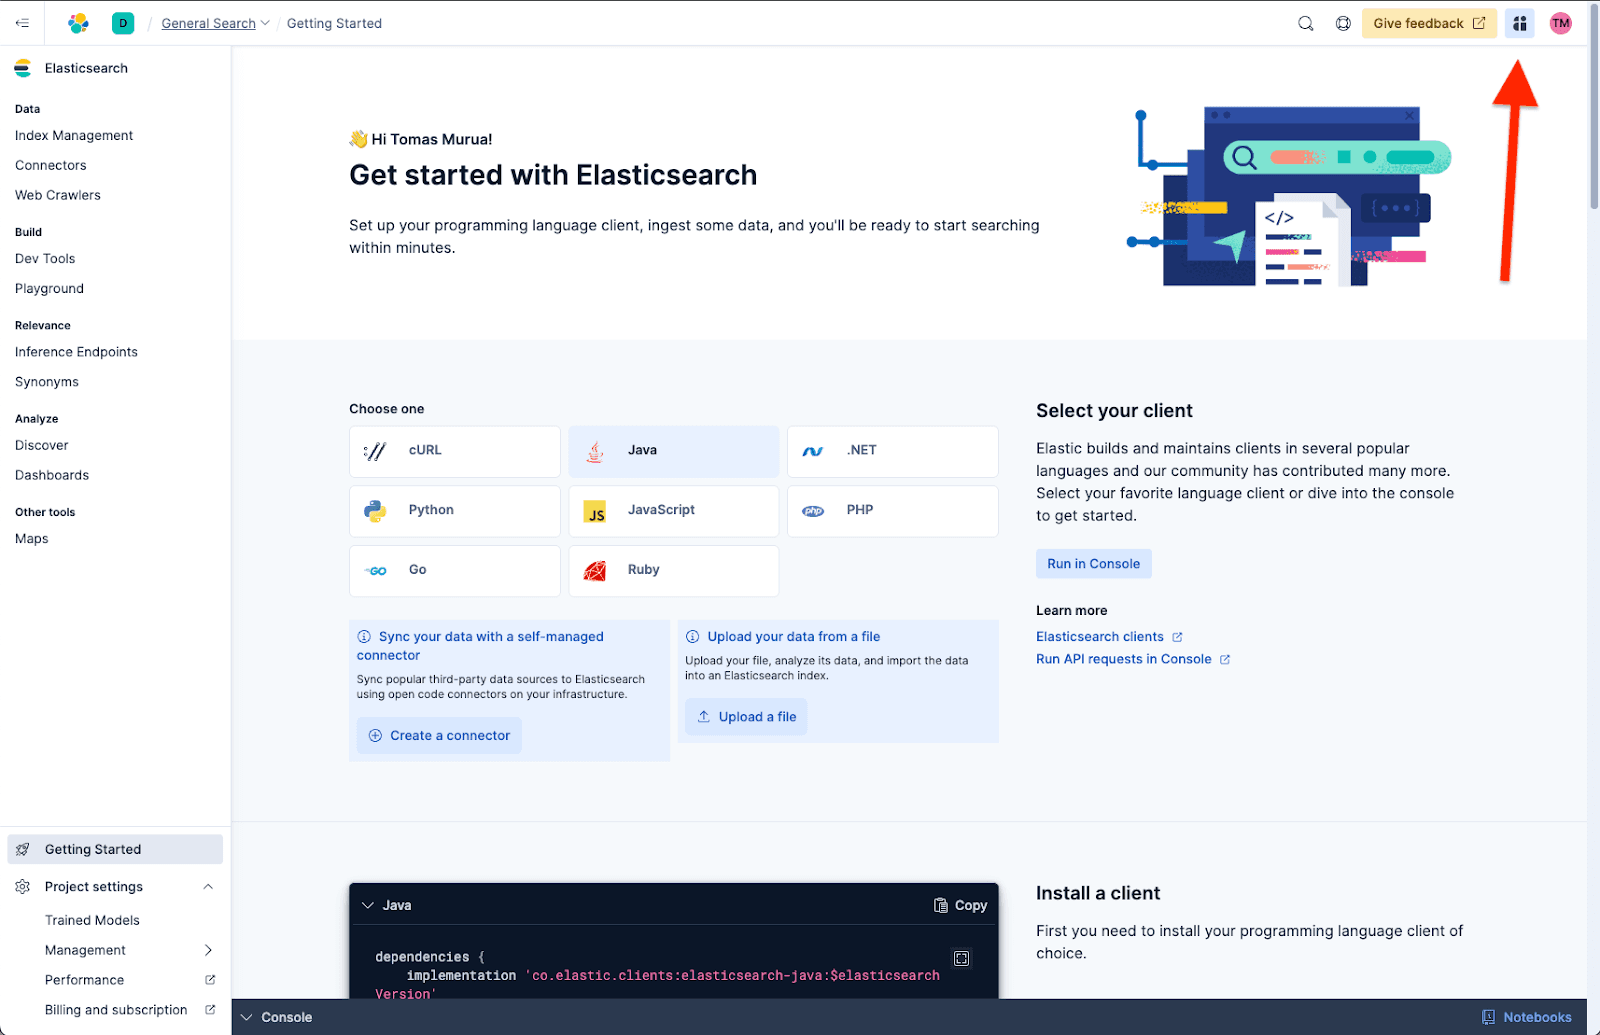
Task: Select the Ruby client option
Action: click(x=673, y=570)
